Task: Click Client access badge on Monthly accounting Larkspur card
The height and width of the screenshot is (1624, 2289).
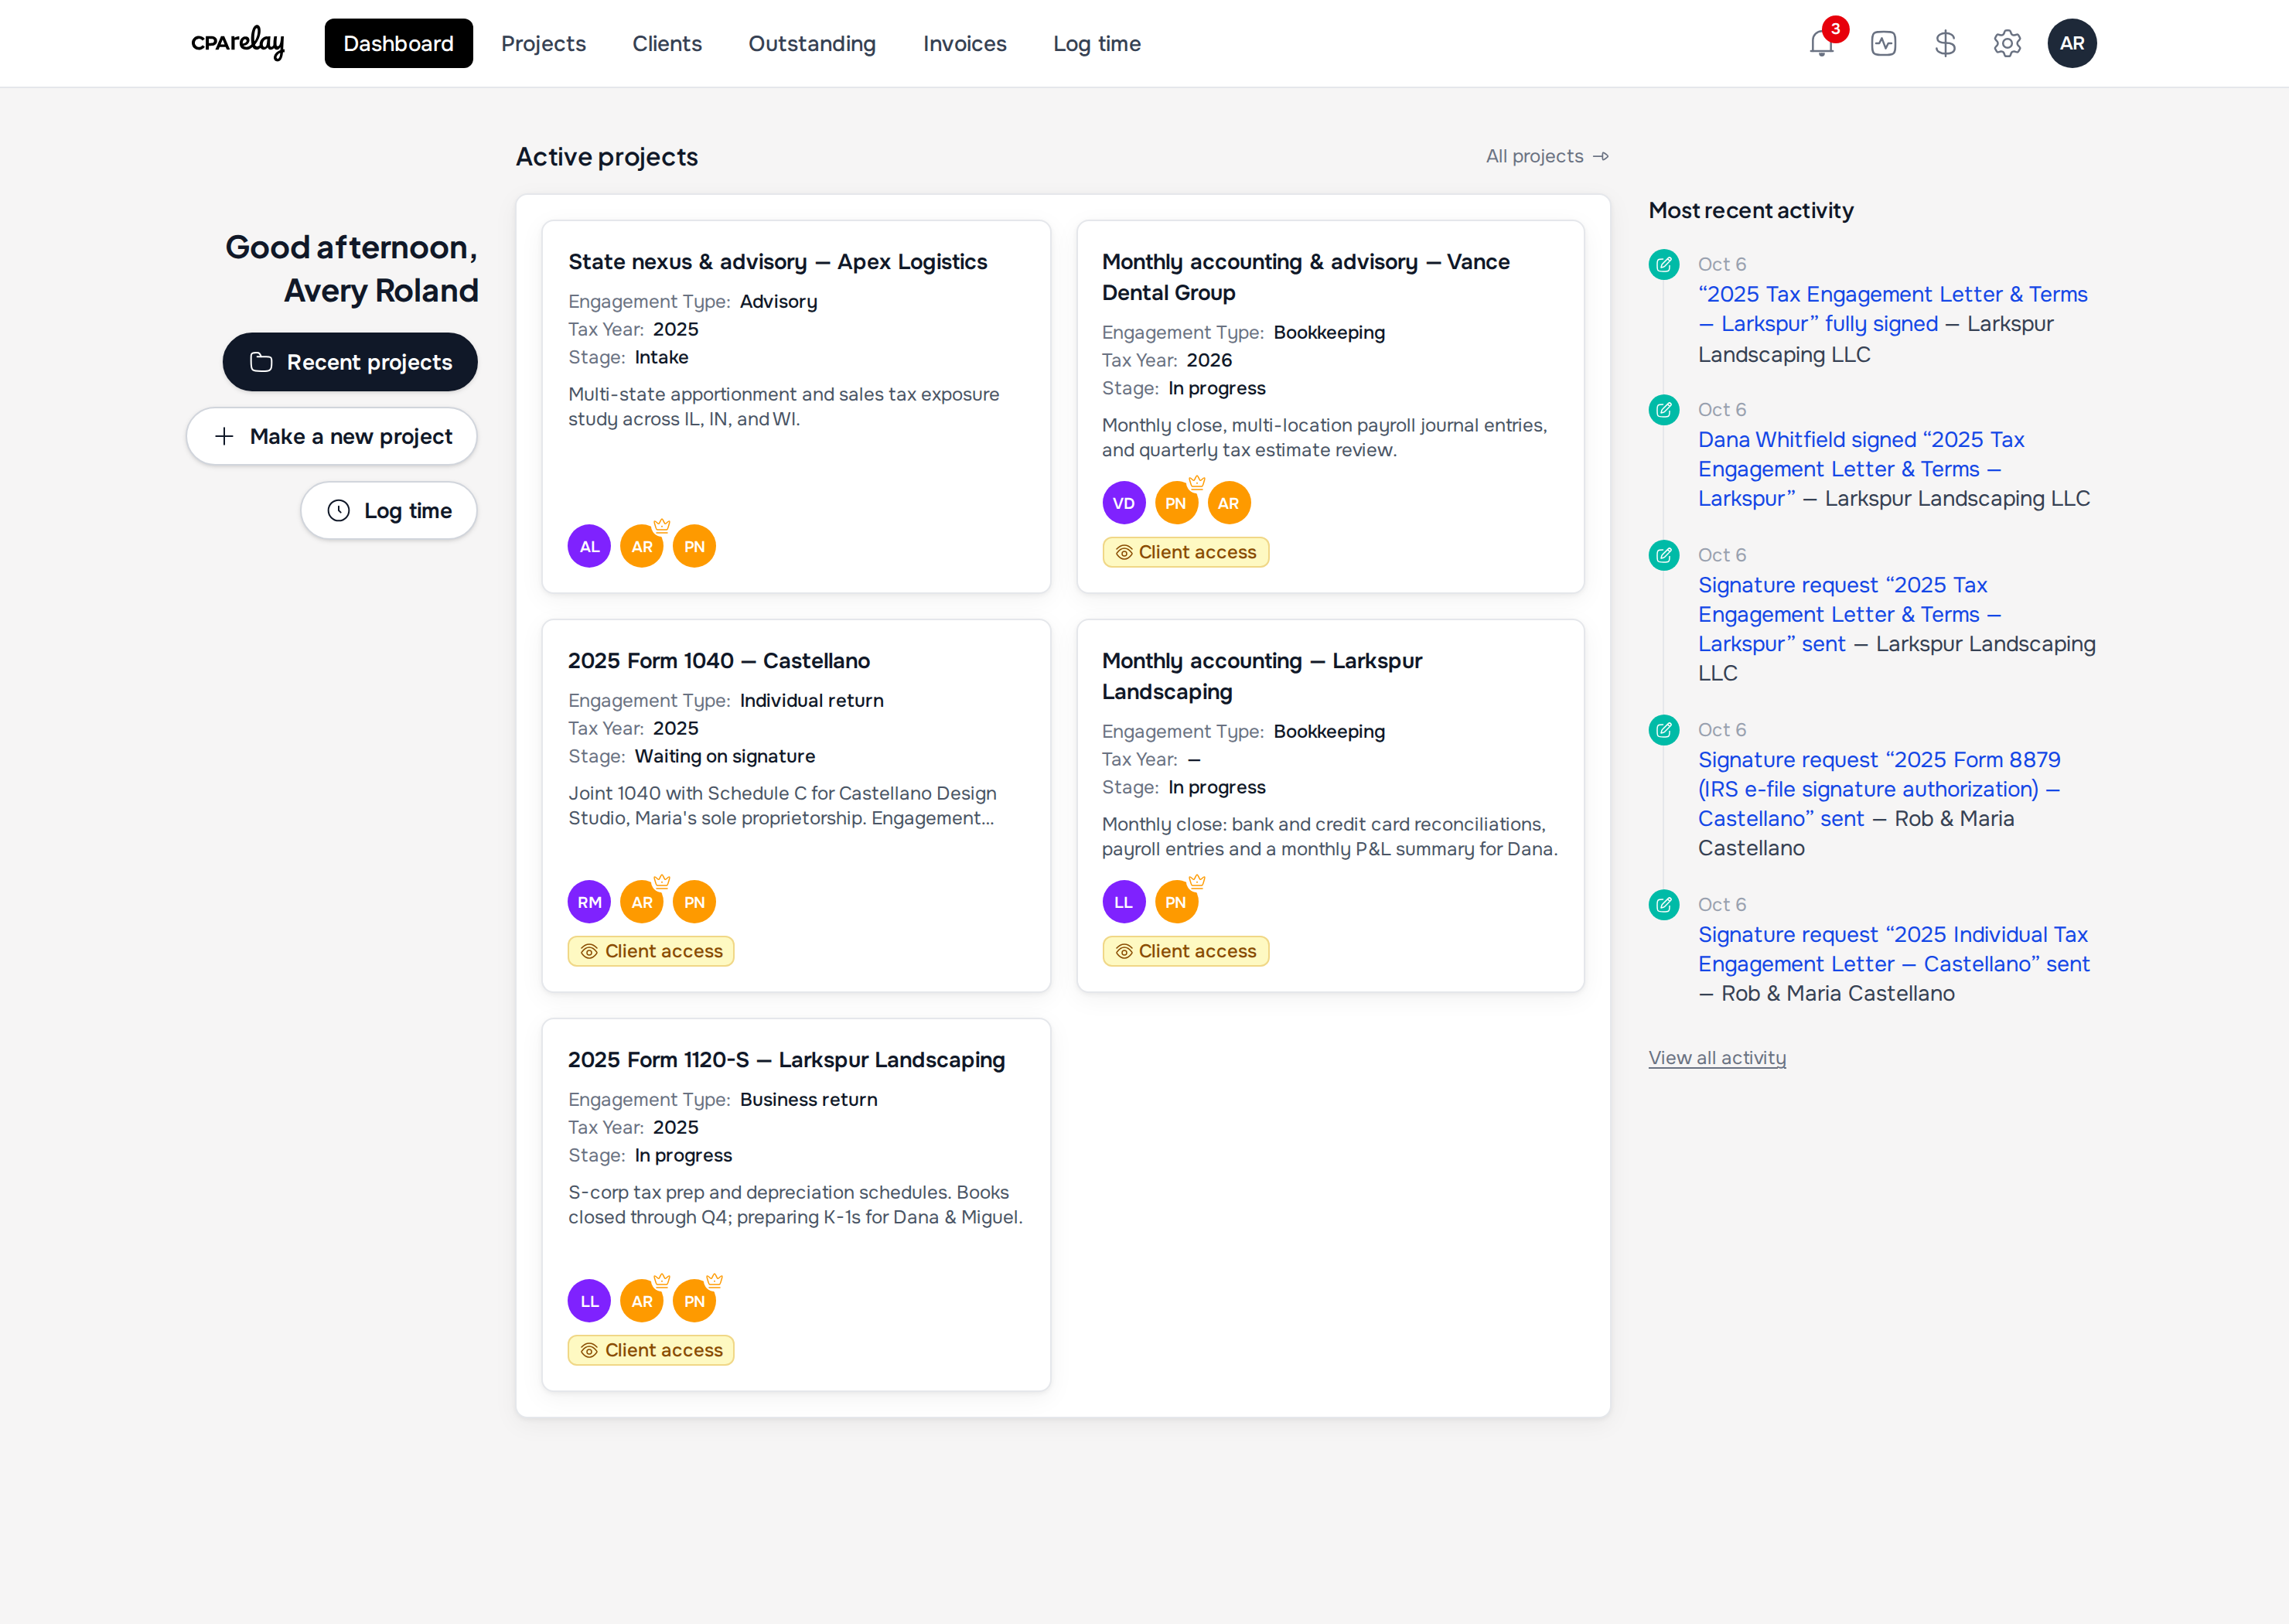Action: click(1185, 951)
